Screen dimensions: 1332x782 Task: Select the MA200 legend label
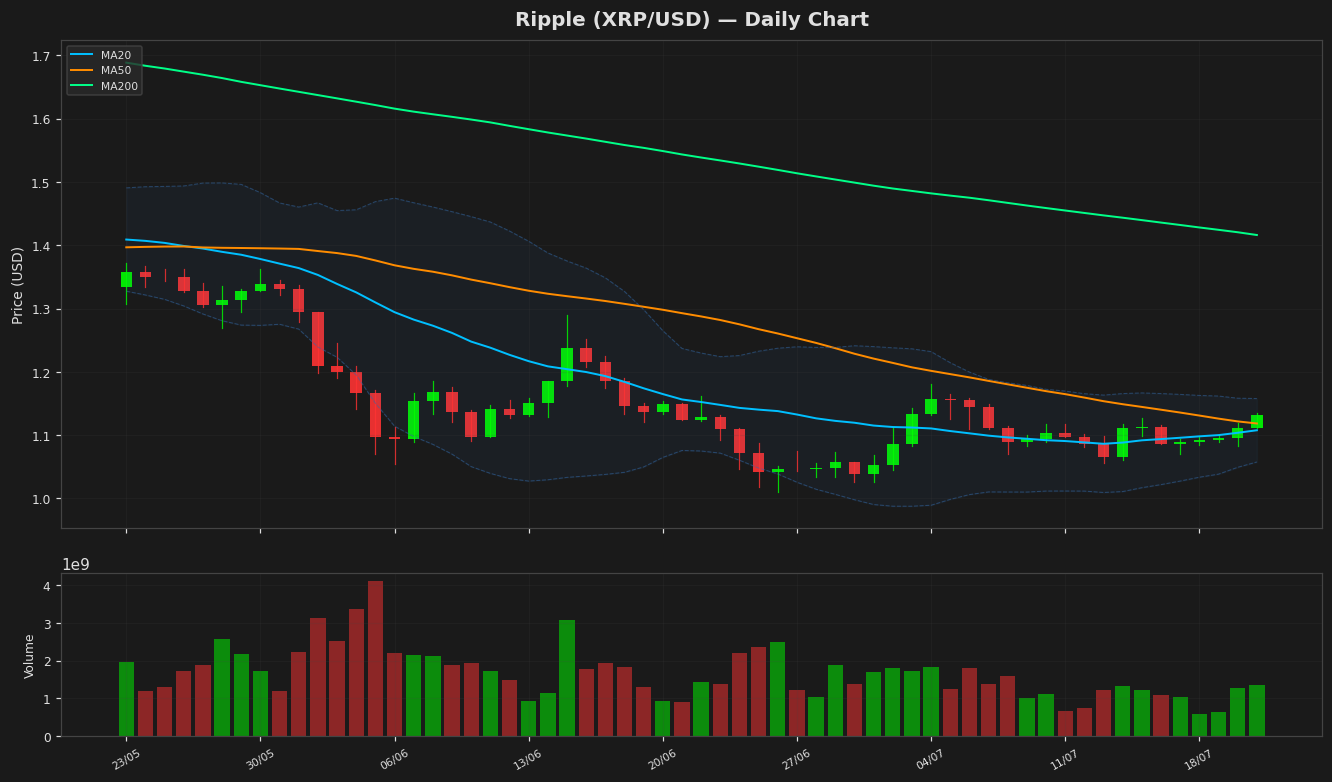click(119, 86)
